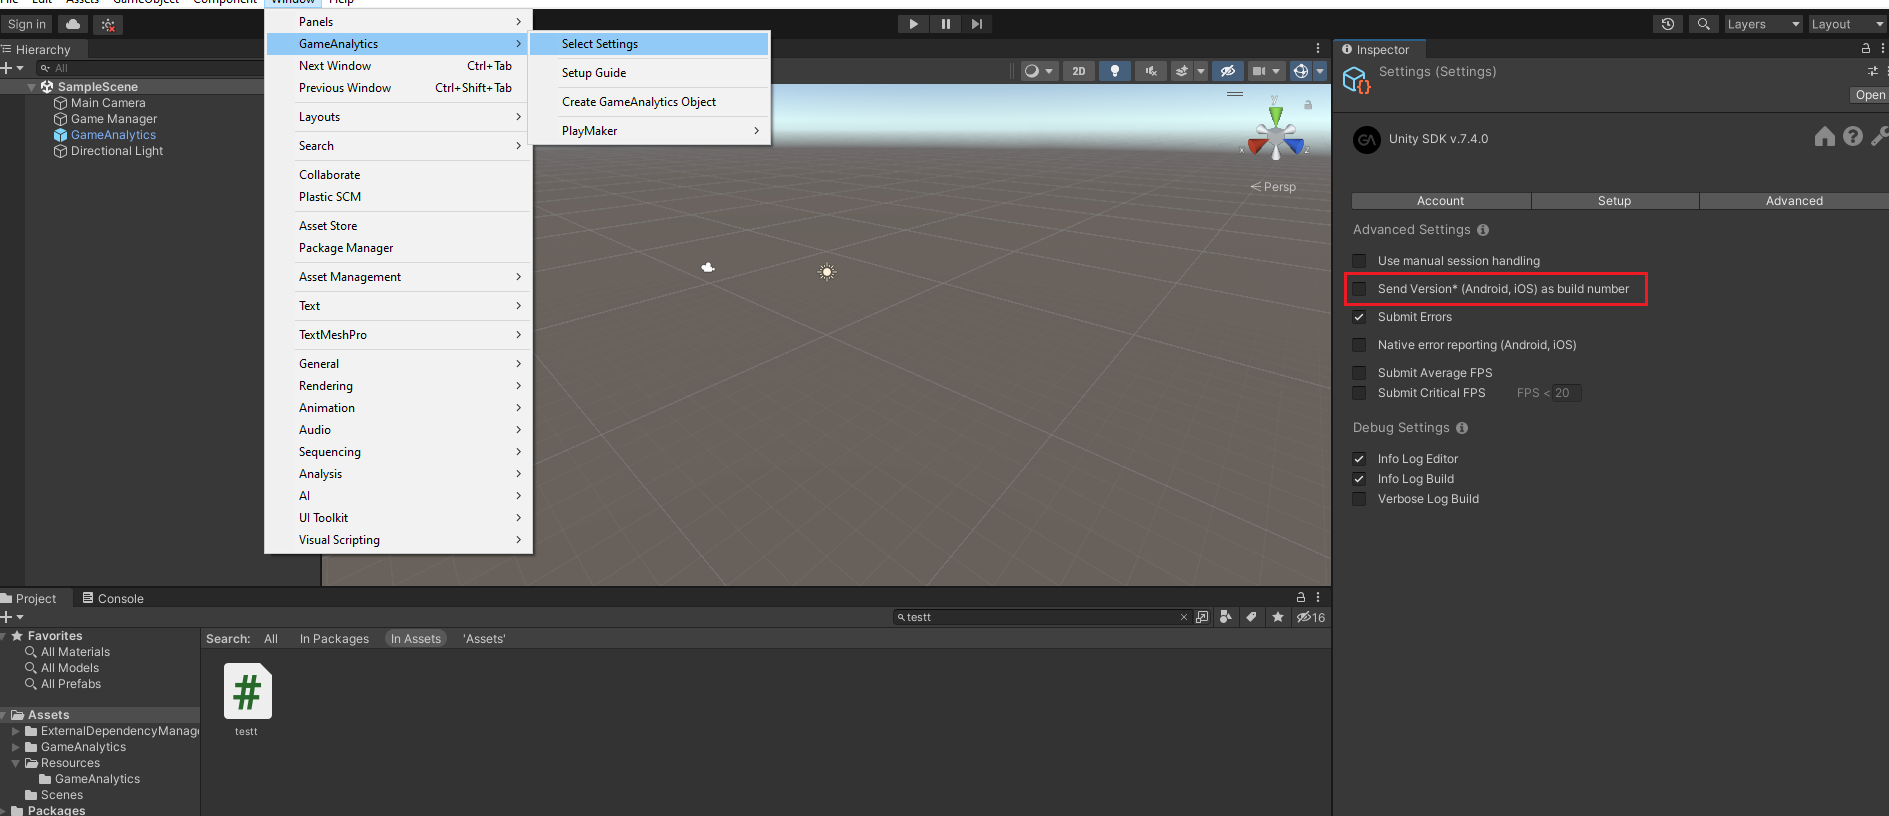Click the Step frame button
1889x816 pixels.
977,24
